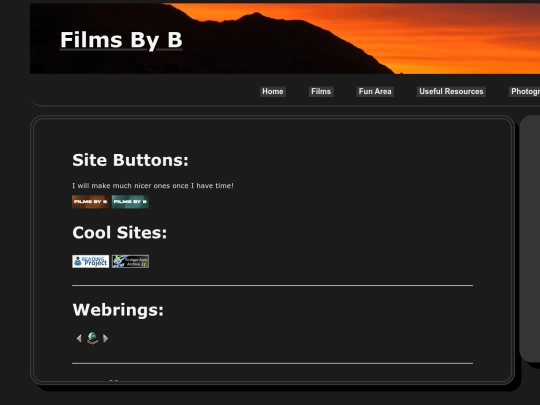540x405 pixels.
Task: Open the webring globe icon
Action: (x=92, y=338)
